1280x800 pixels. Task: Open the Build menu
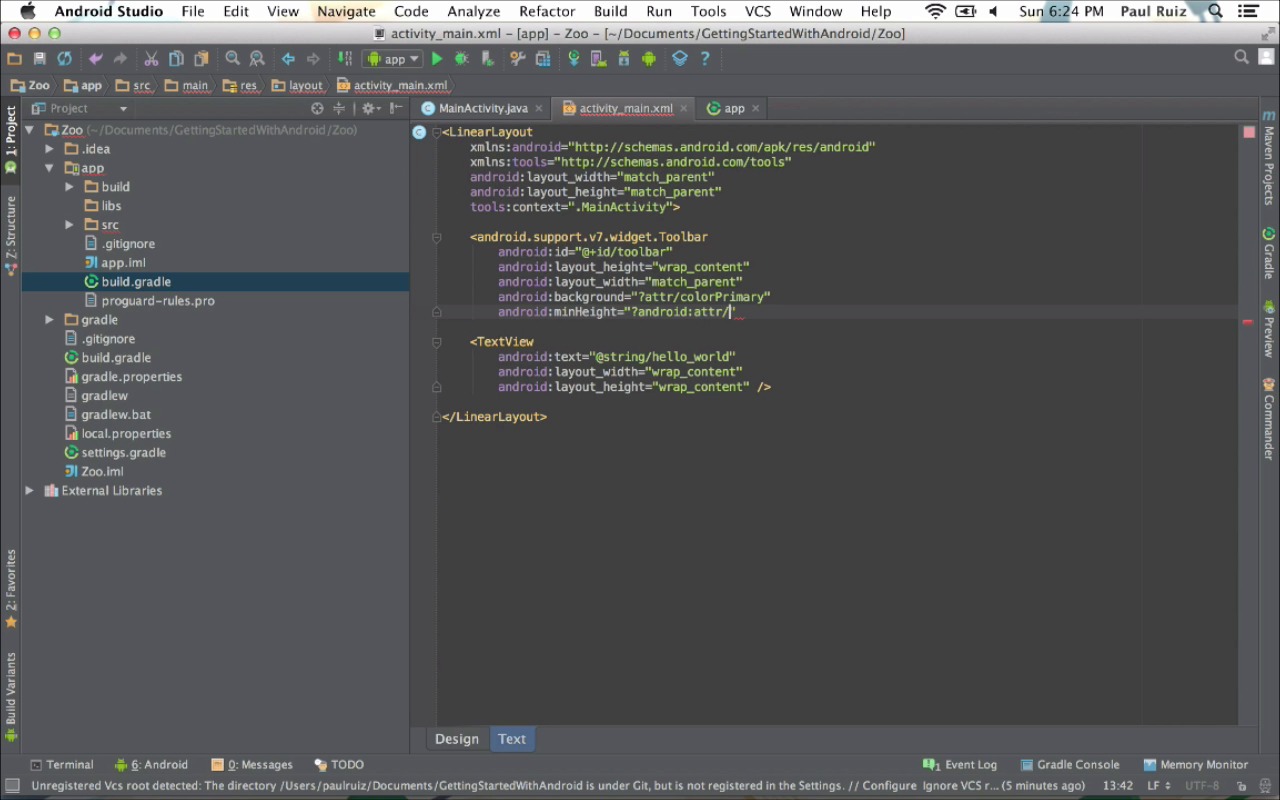[x=611, y=11]
